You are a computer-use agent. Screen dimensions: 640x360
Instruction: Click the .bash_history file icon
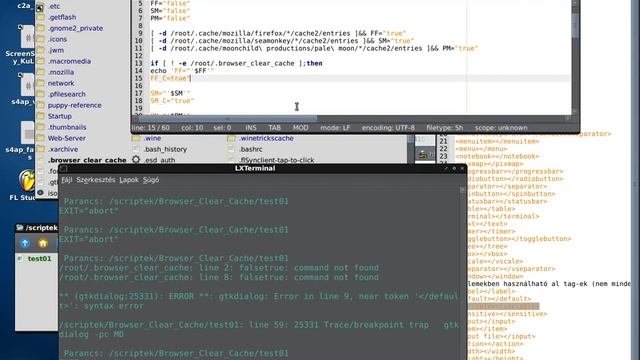(x=136, y=149)
